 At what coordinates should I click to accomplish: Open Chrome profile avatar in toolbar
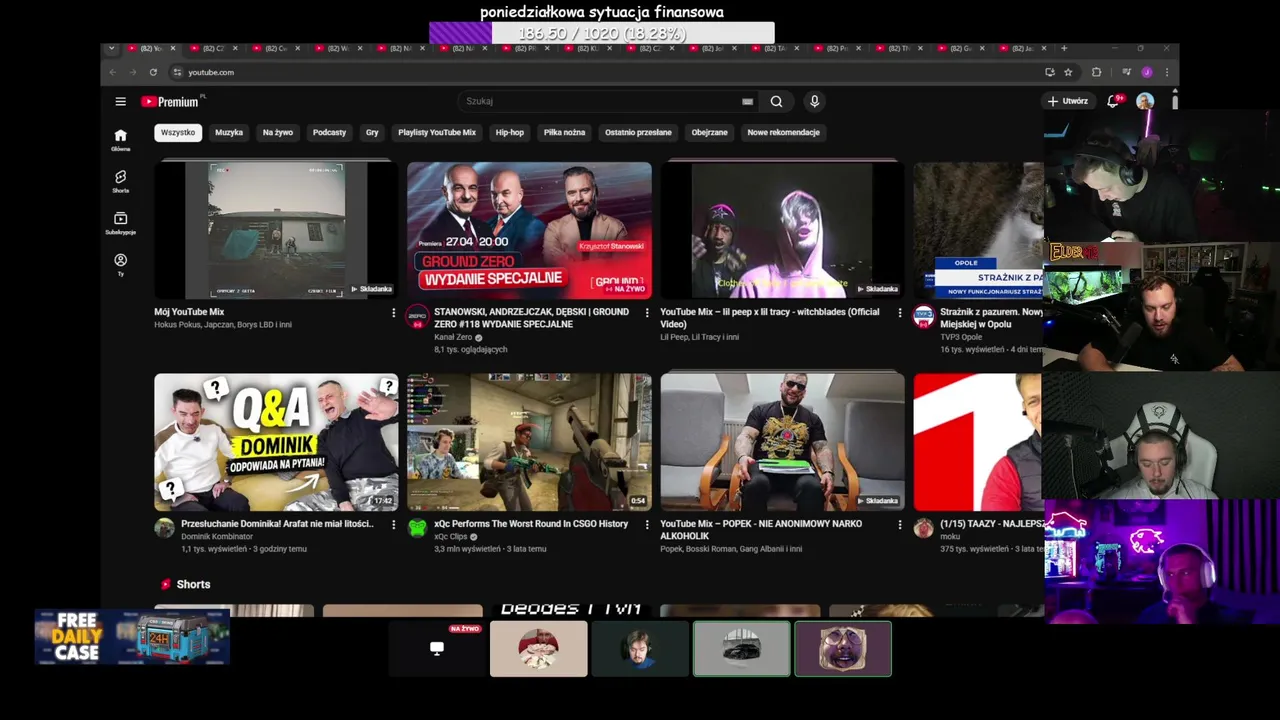tap(1147, 72)
